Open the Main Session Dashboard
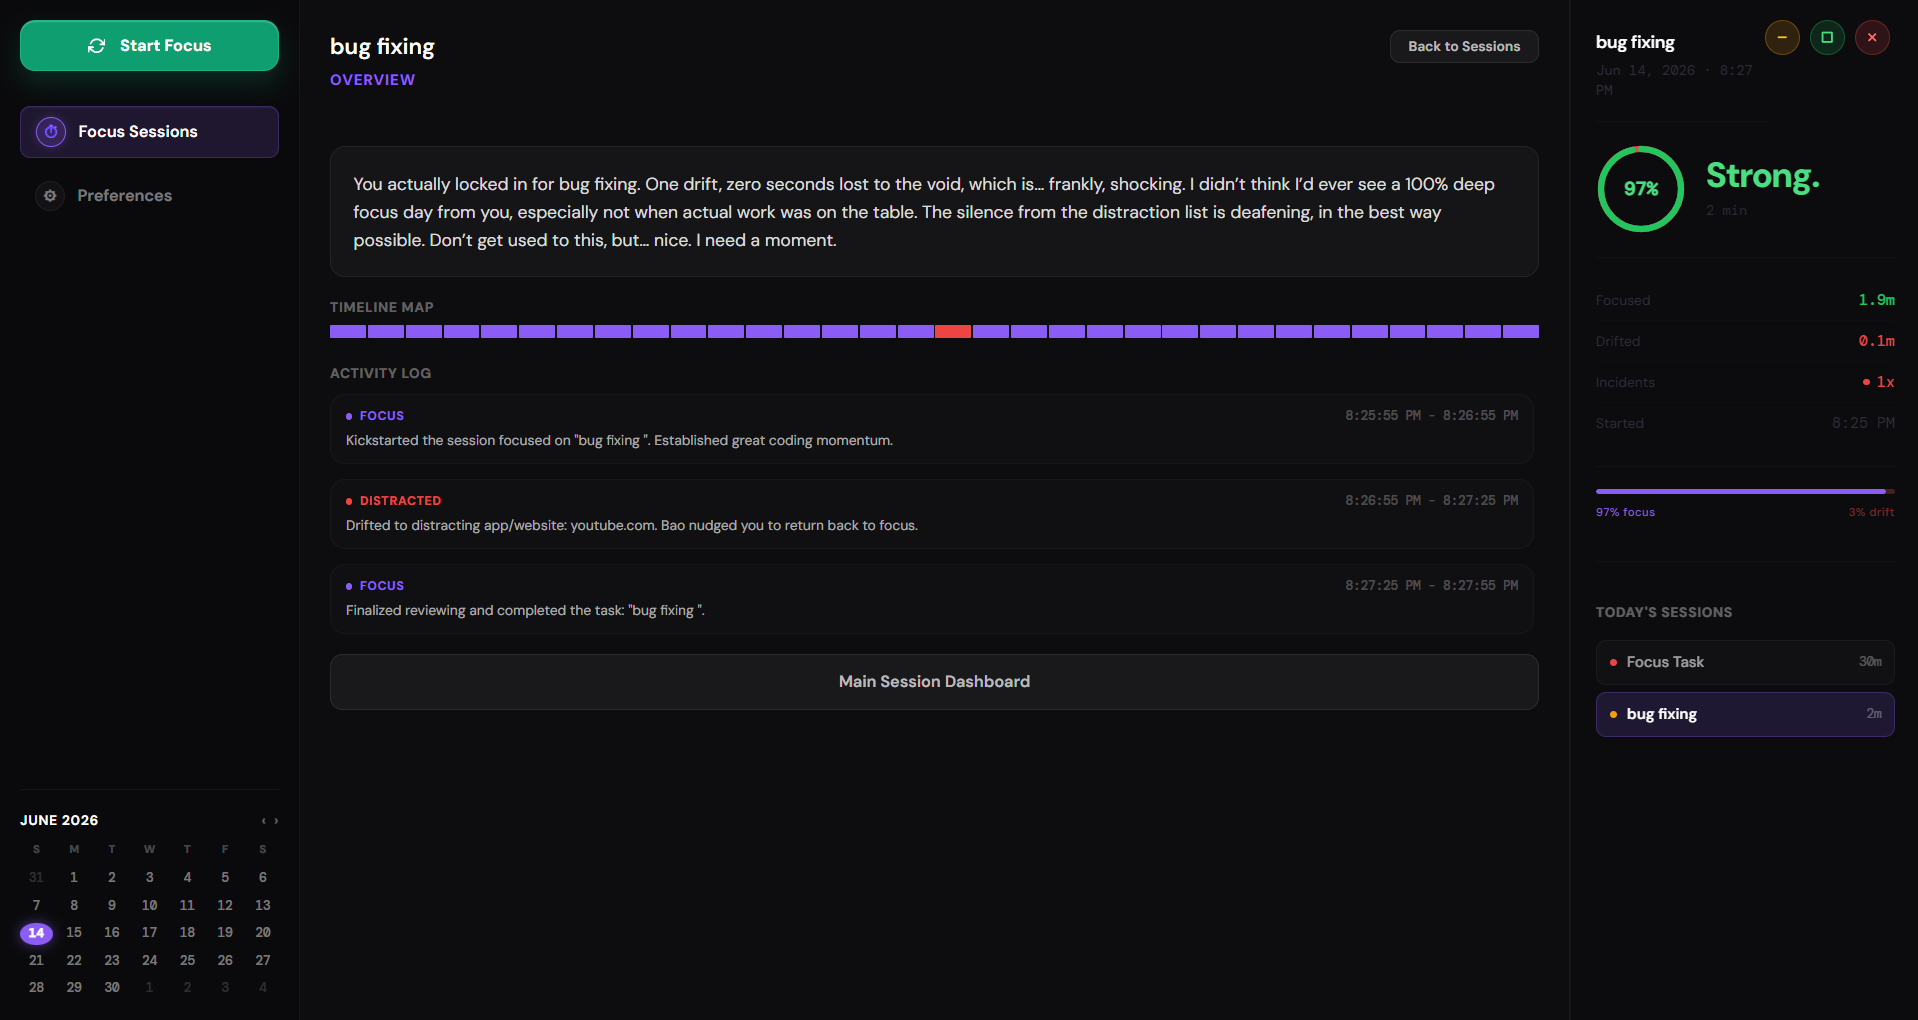1918x1020 pixels. [934, 682]
